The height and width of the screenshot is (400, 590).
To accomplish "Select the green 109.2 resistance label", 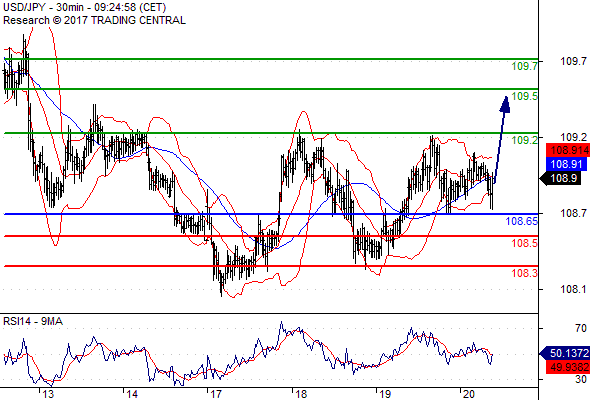I will (x=524, y=140).
